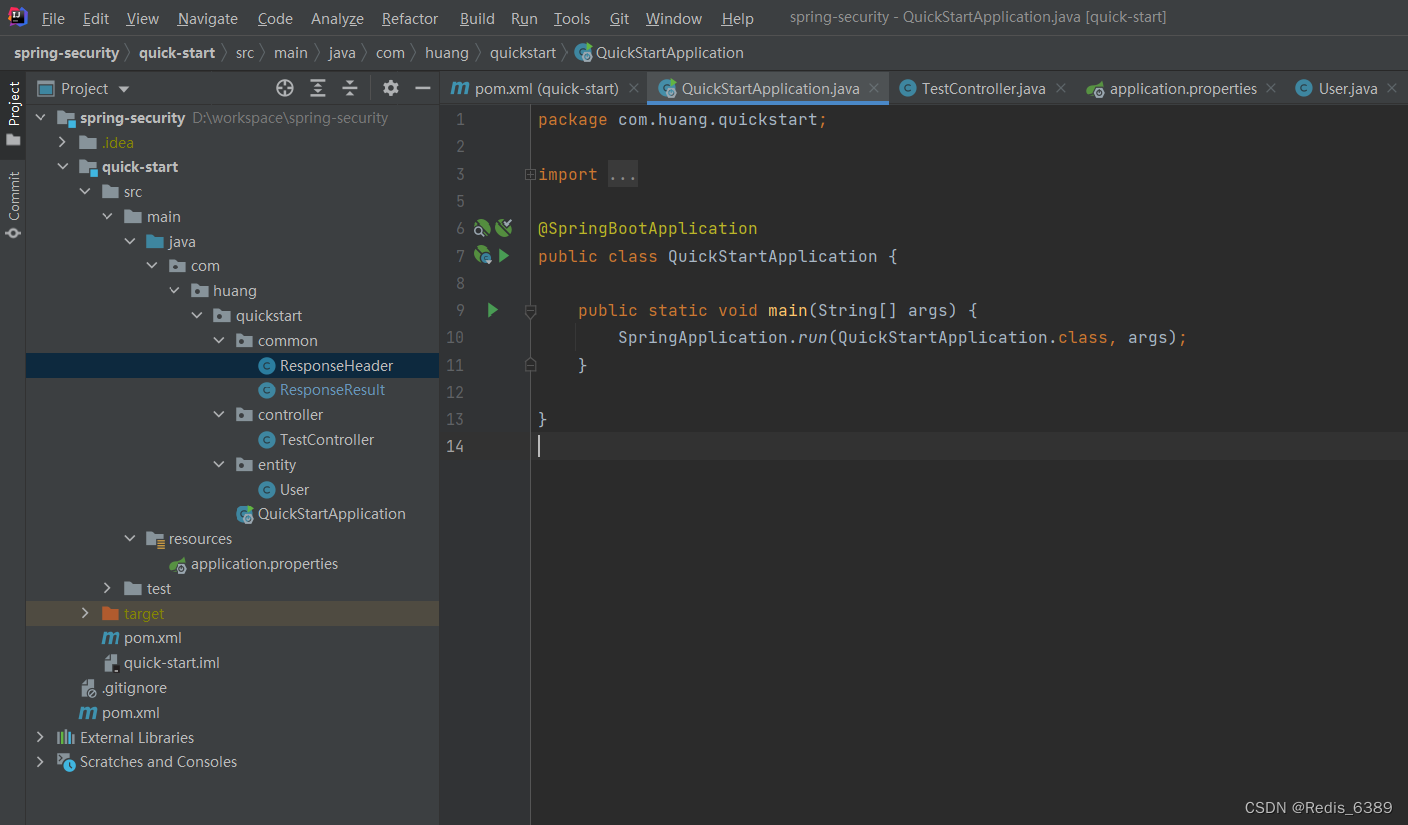1408x825 pixels.
Task: Select User class in project tree
Action: click(x=294, y=490)
